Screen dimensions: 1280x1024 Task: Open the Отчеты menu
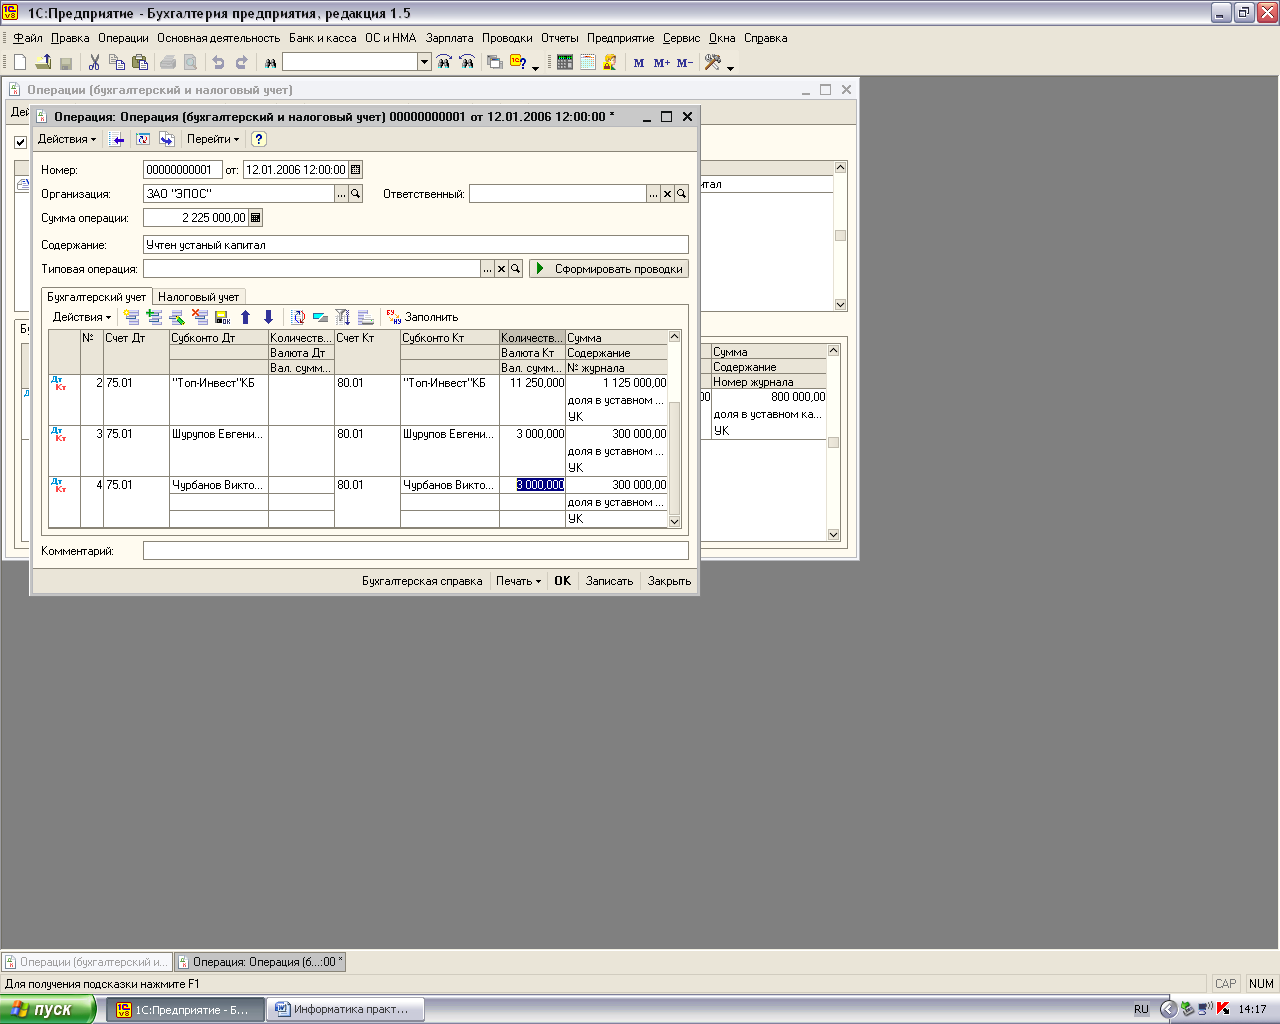tap(560, 38)
